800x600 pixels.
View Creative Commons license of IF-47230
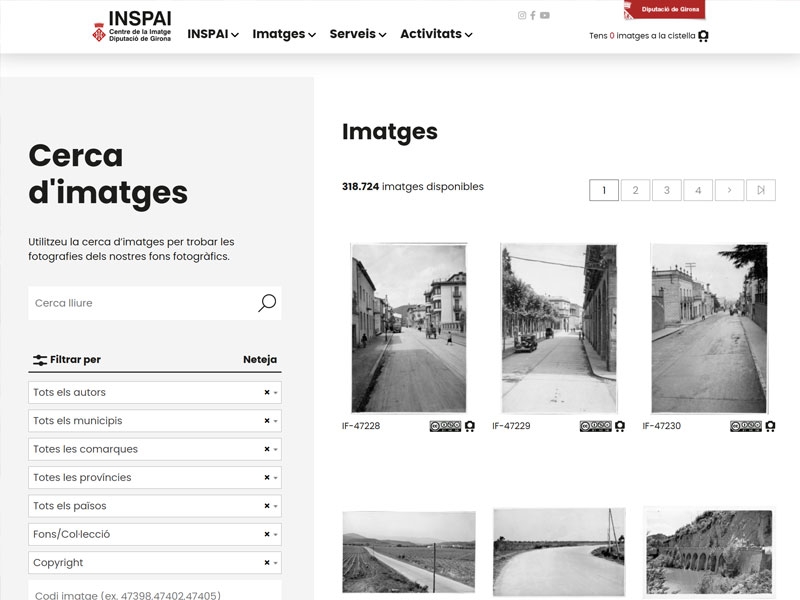(745, 425)
